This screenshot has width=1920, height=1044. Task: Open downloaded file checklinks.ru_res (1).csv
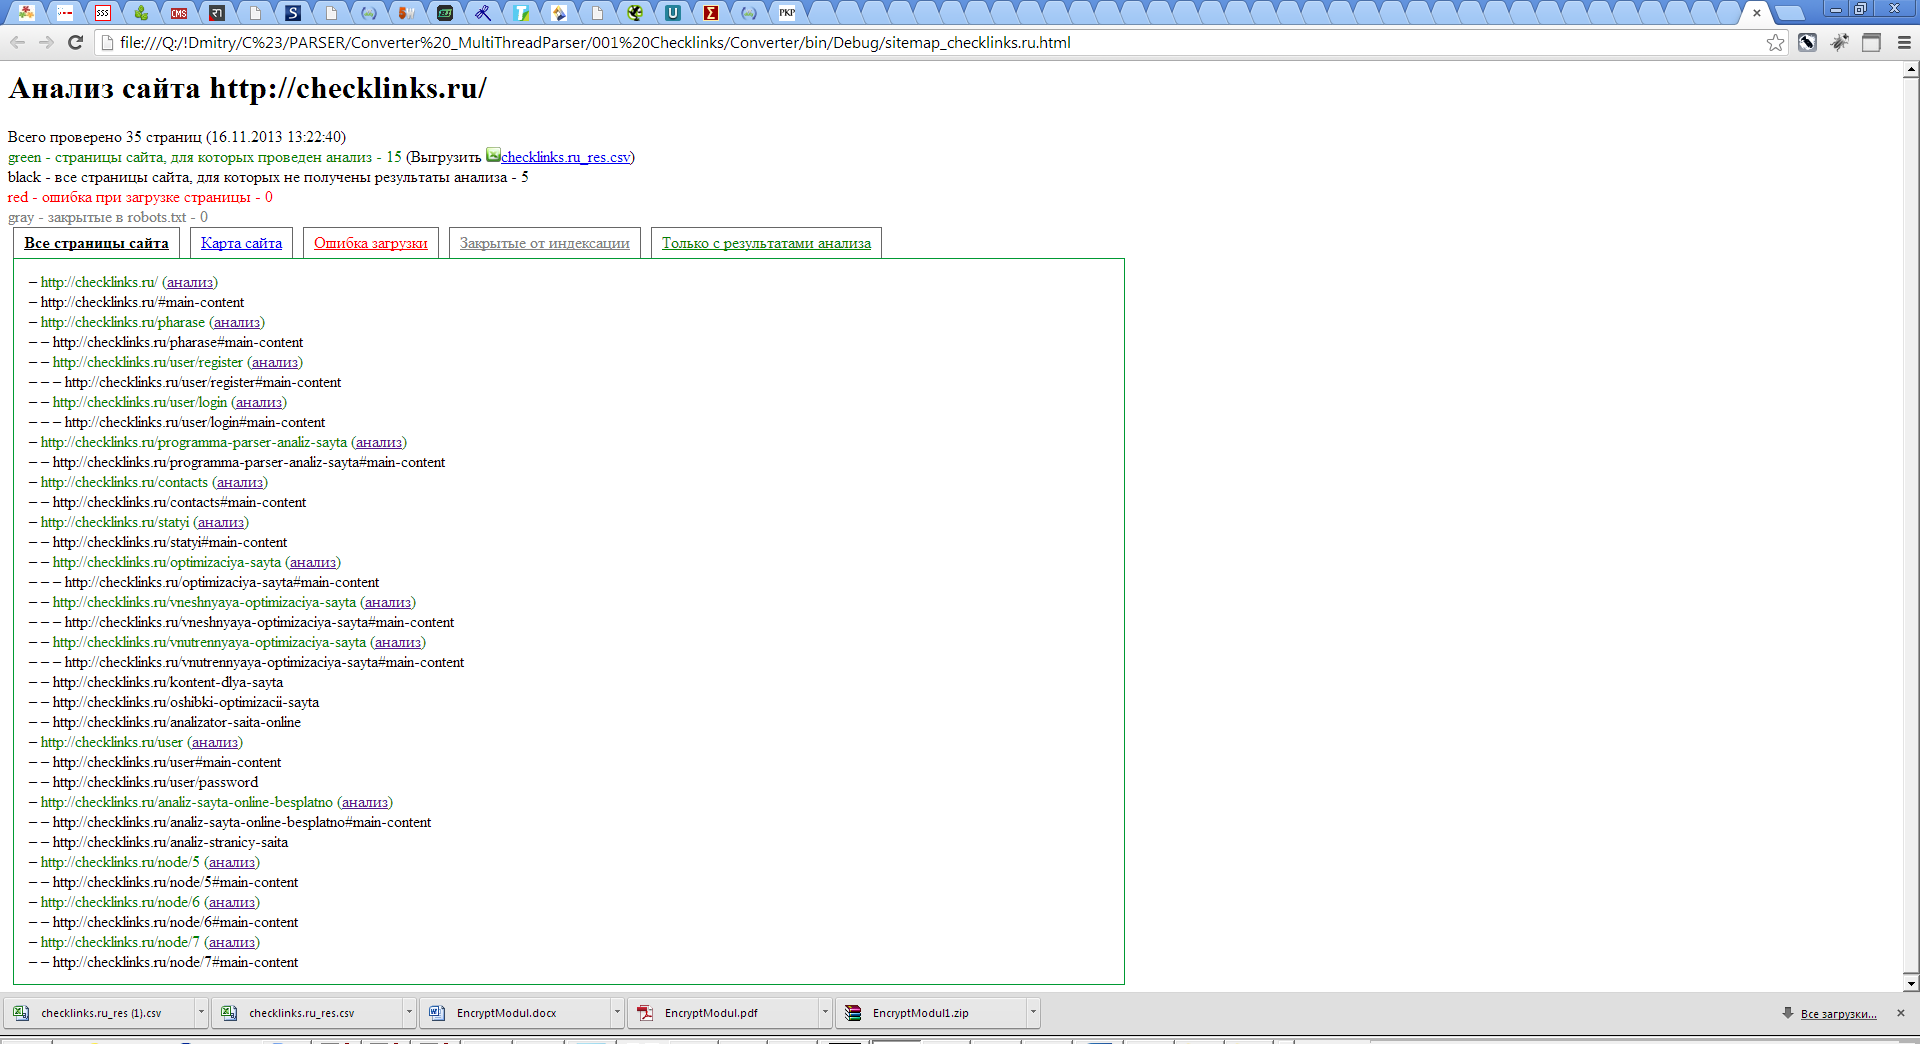click(x=100, y=1013)
